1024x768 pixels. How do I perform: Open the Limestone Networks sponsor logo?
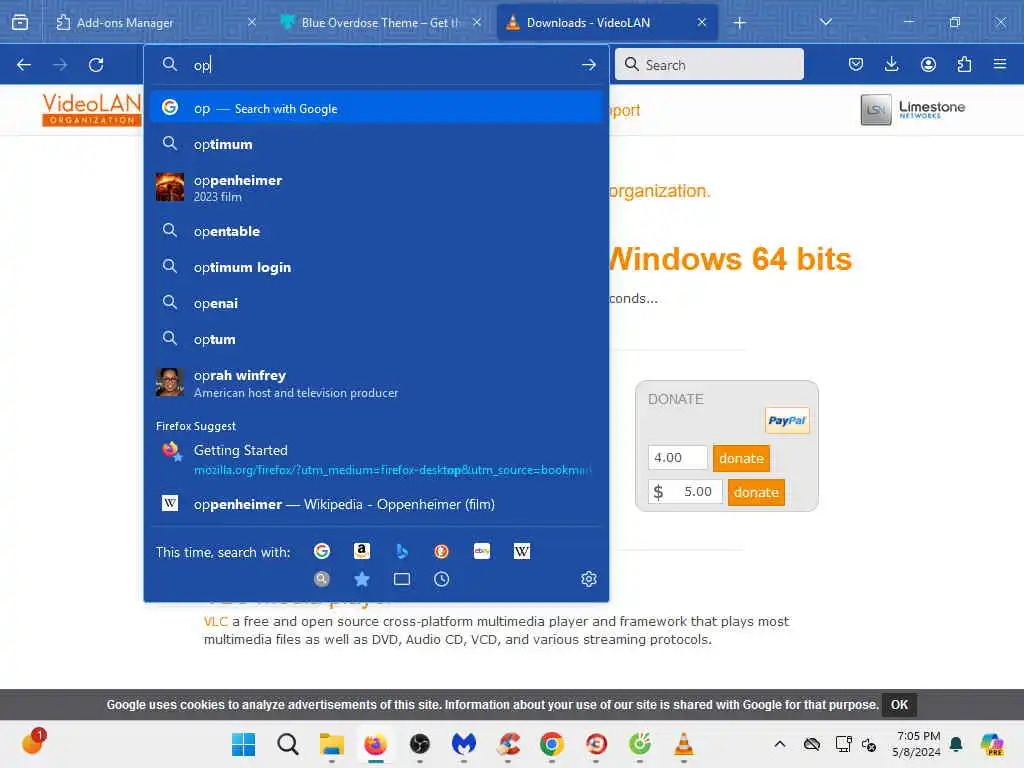click(x=912, y=109)
